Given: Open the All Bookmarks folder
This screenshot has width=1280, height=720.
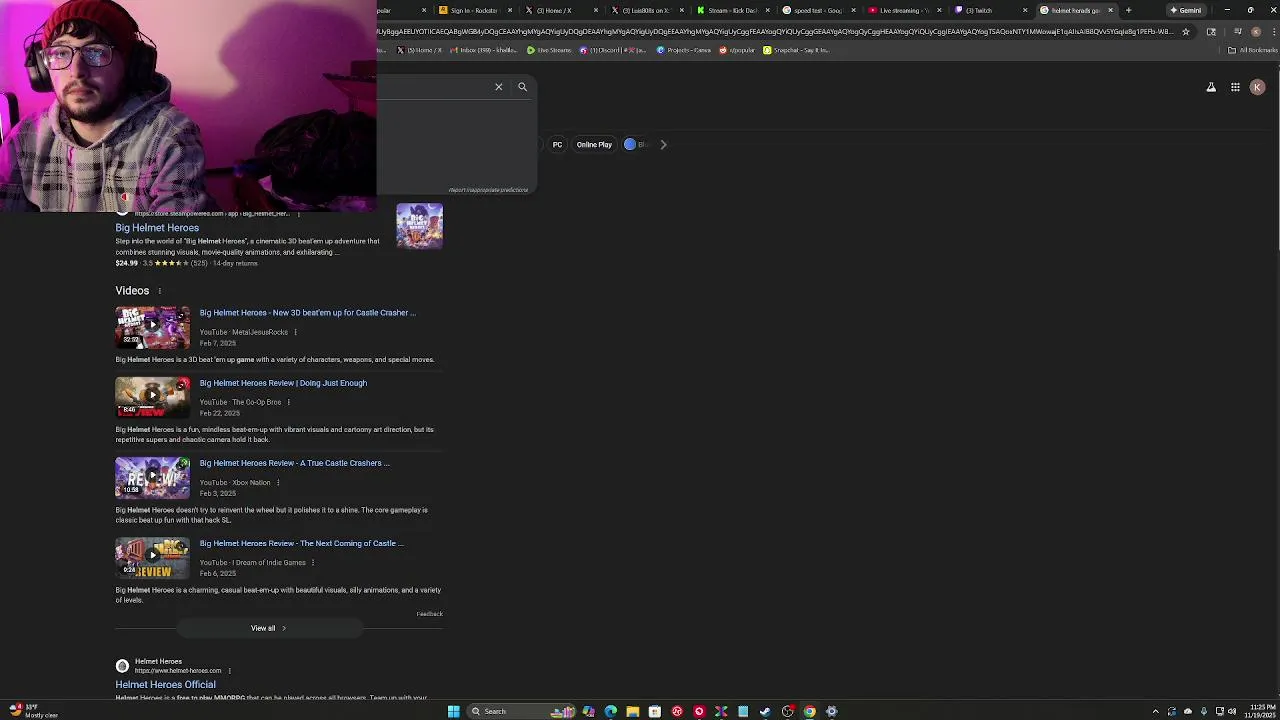Looking at the screenshot, I should pyautogui.click(x=1254, y=50).
